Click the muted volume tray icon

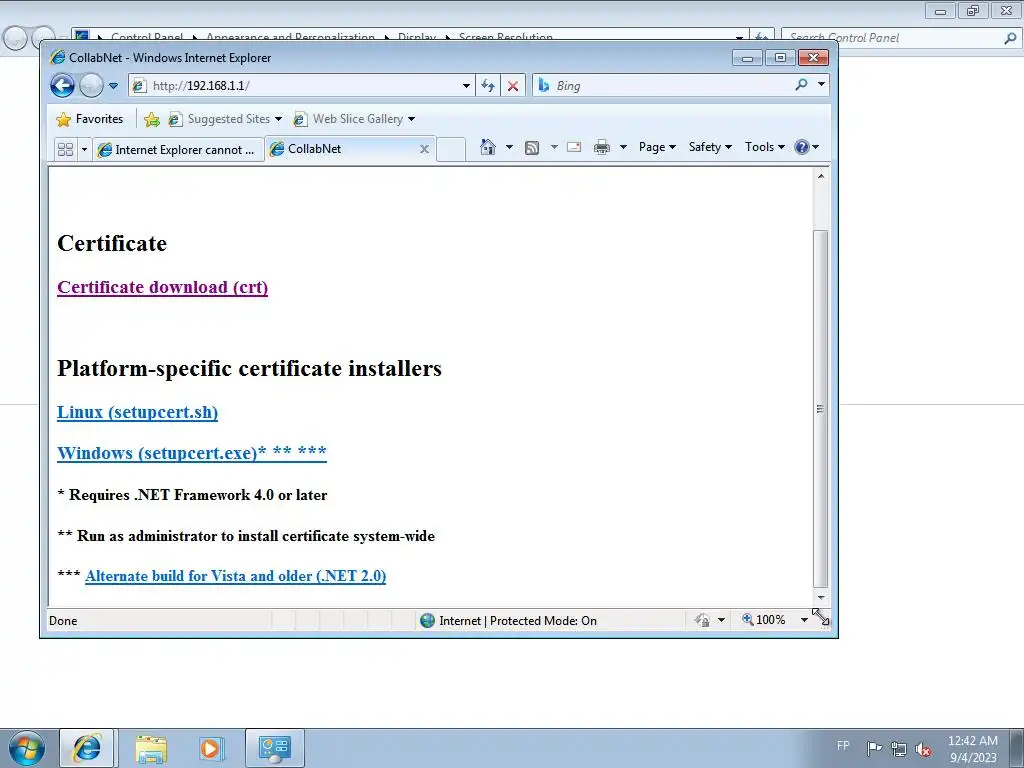tap(923, 749)
